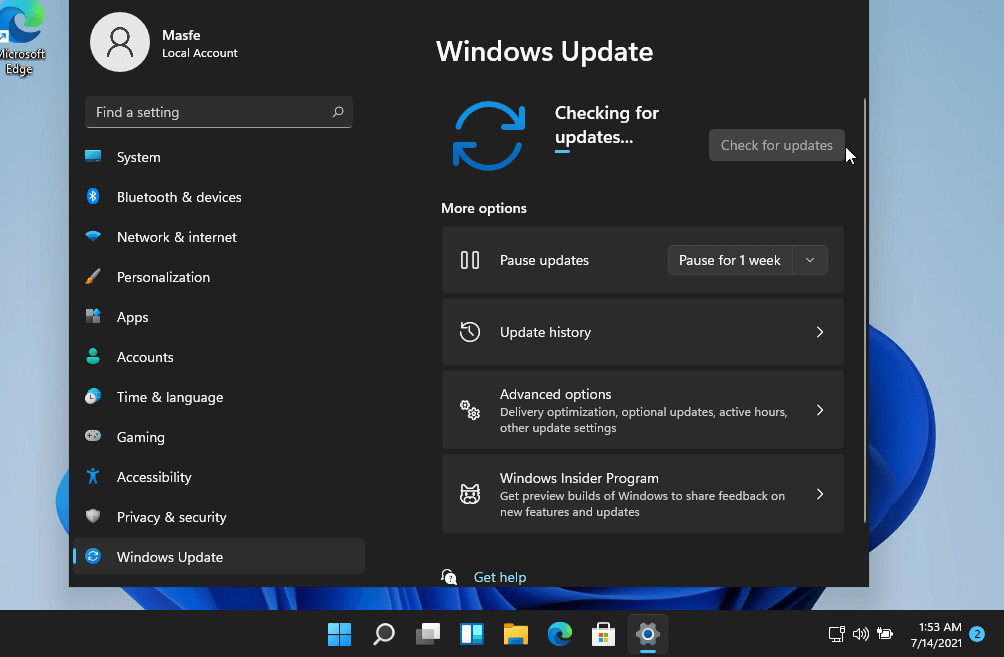The width and height of the screenshot is (1004, 657).
Task: Click the Find a setting search box
Action: tap(218, 112)
